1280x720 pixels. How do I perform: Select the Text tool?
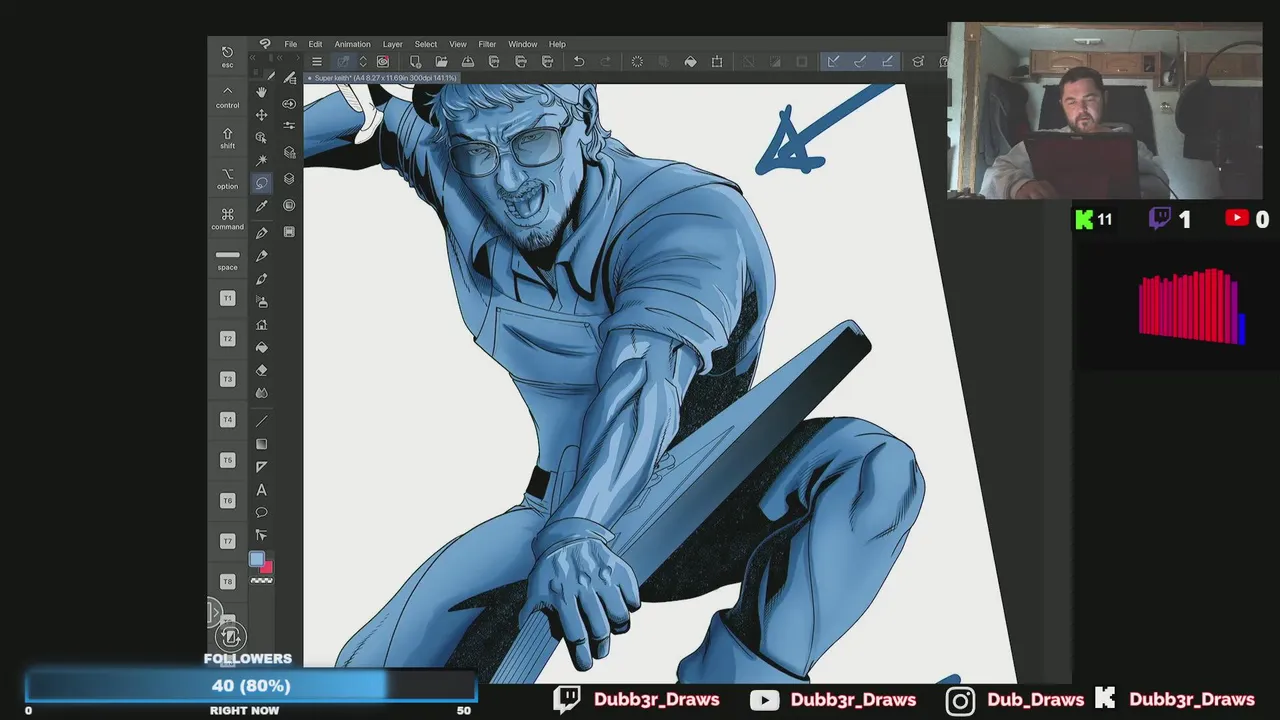[261, 490]
